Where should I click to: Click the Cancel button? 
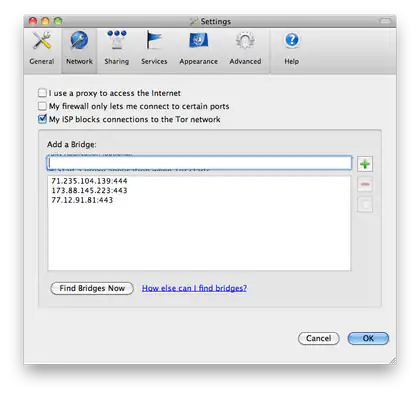pos(319,338)
